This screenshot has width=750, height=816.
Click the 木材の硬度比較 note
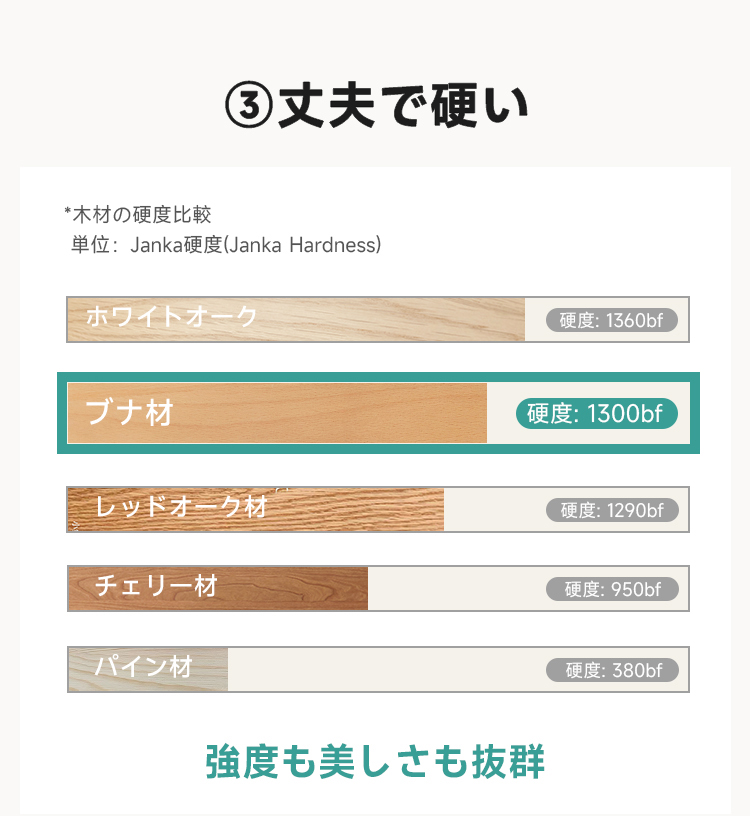pyautogui.click(x=137, y=214)
